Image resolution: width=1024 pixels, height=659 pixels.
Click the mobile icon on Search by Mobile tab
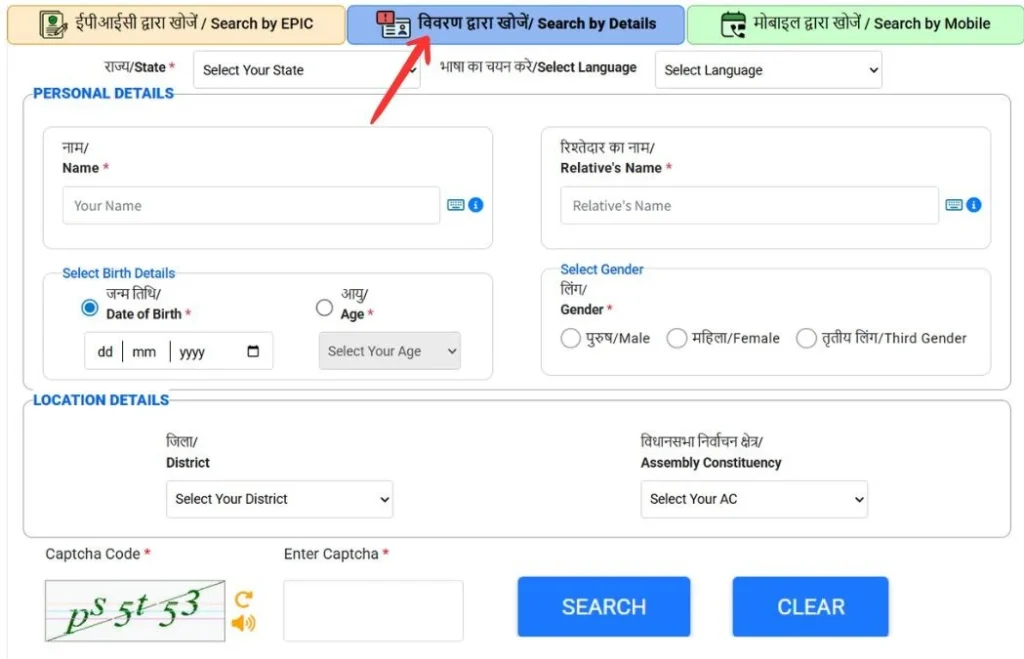click(732, 22)
